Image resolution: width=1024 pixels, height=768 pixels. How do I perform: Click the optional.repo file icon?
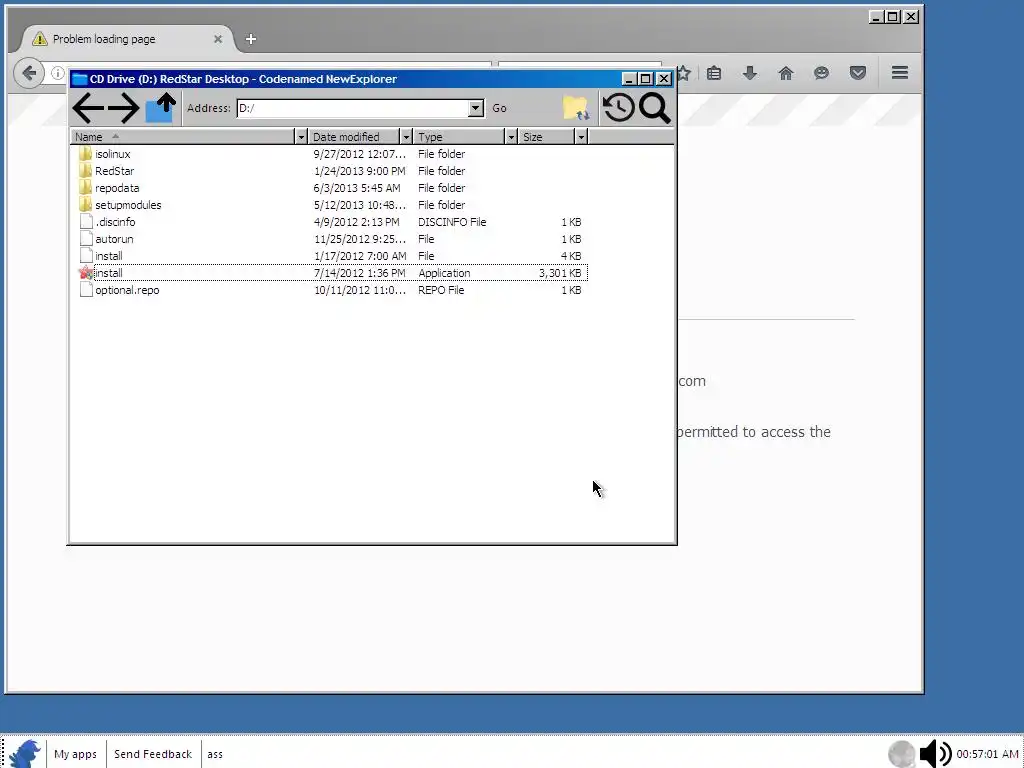click(x=86, y=290)
